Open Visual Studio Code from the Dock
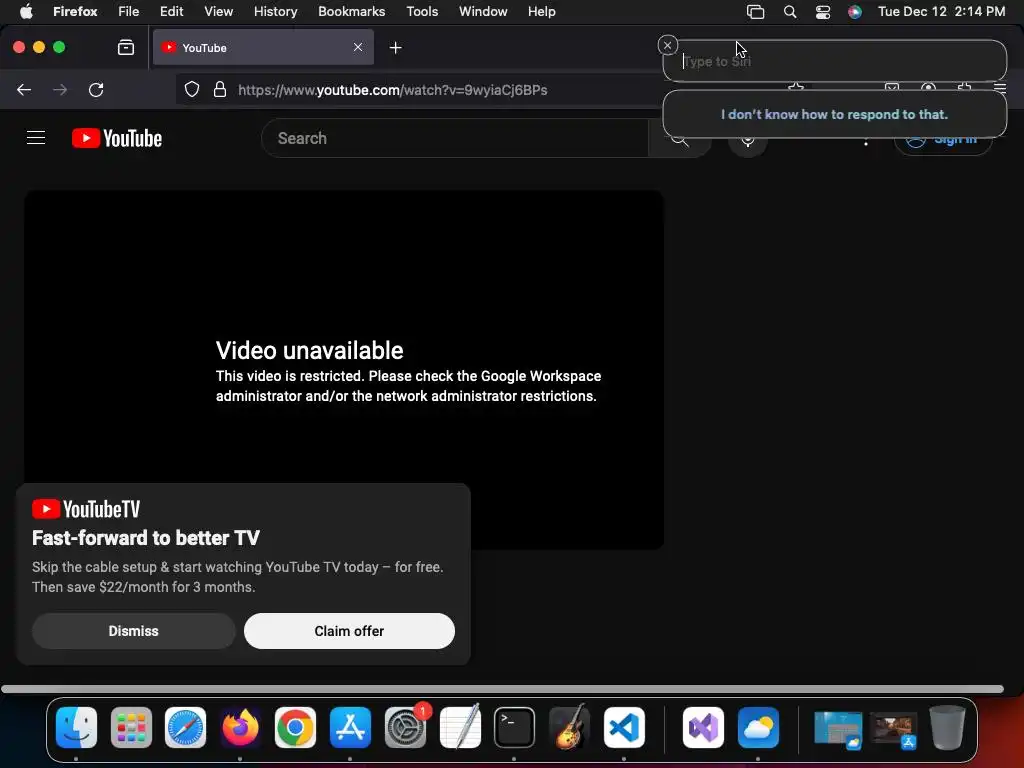 tap(624, 727)
